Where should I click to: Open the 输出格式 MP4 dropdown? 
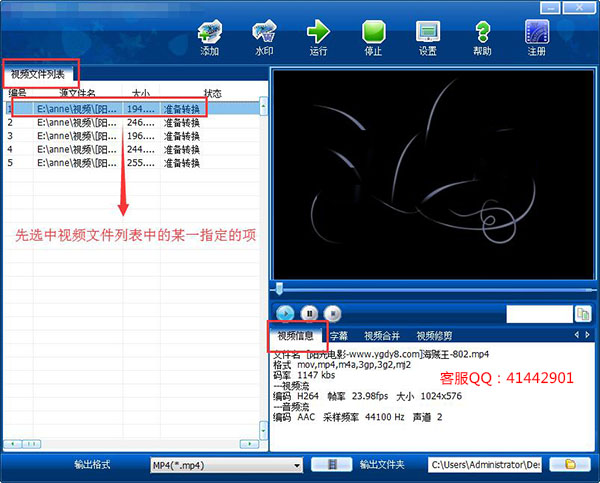(x=227, y=465)
